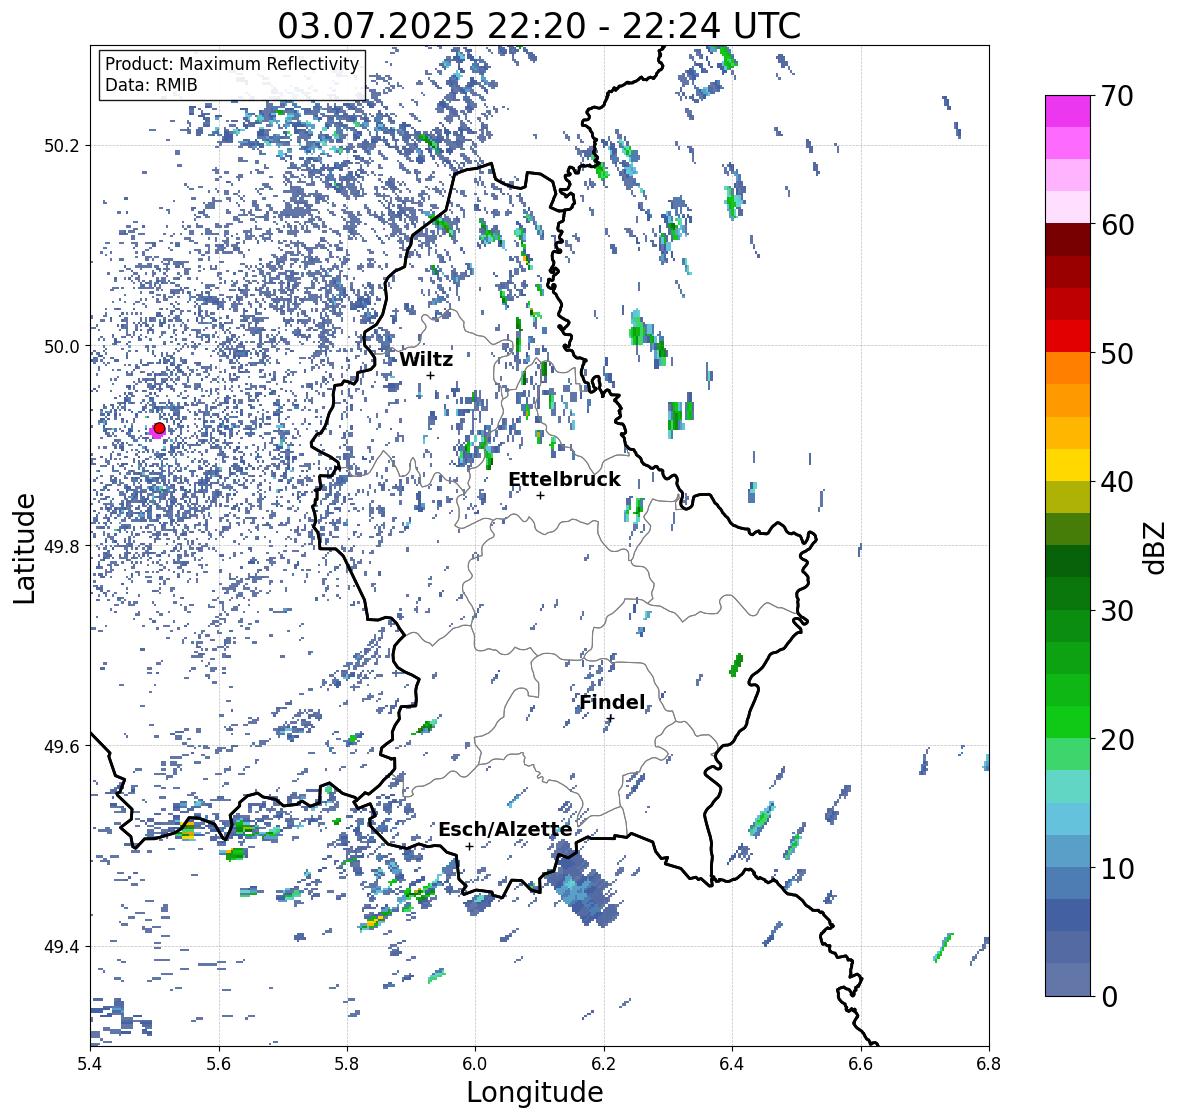Click the yellow colorbar swatch above 40
The height and width of the screenshot is (1117, 1179).
coord(1068,465)
